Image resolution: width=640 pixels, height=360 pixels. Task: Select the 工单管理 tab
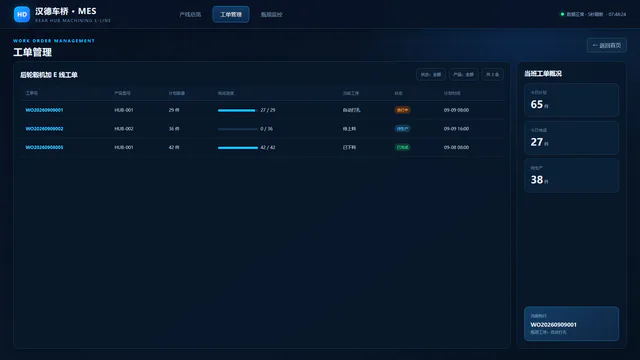[x=231, y=14]
